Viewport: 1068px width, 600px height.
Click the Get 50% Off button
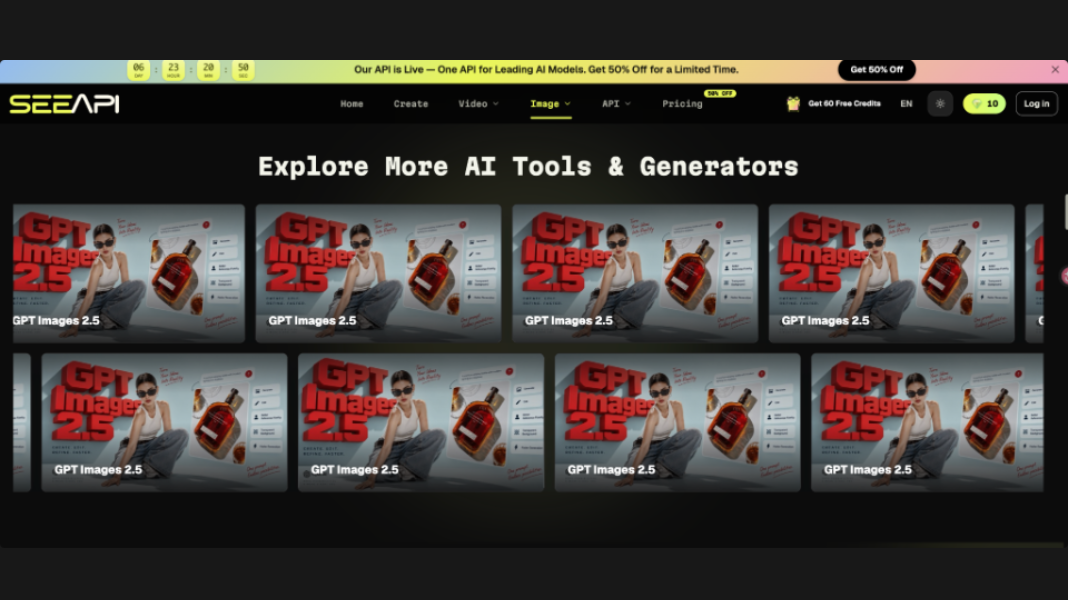click(x=877, y=69)
